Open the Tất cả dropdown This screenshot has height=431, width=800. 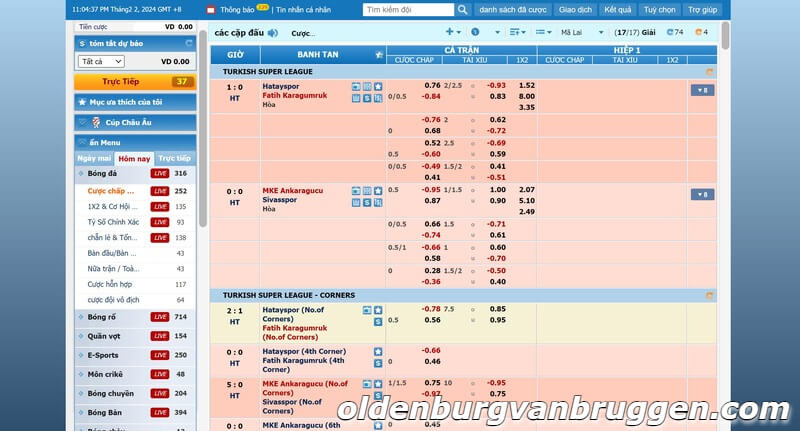101,61
